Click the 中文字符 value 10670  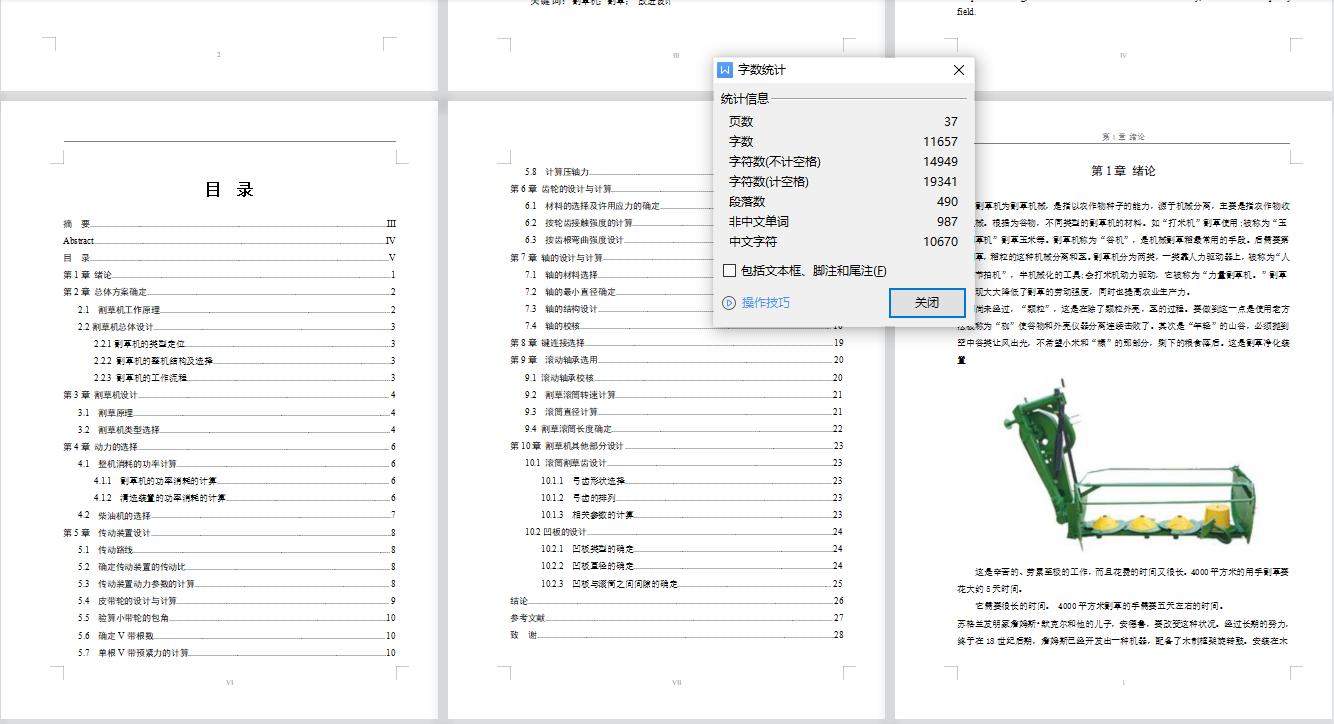[941, 241]
